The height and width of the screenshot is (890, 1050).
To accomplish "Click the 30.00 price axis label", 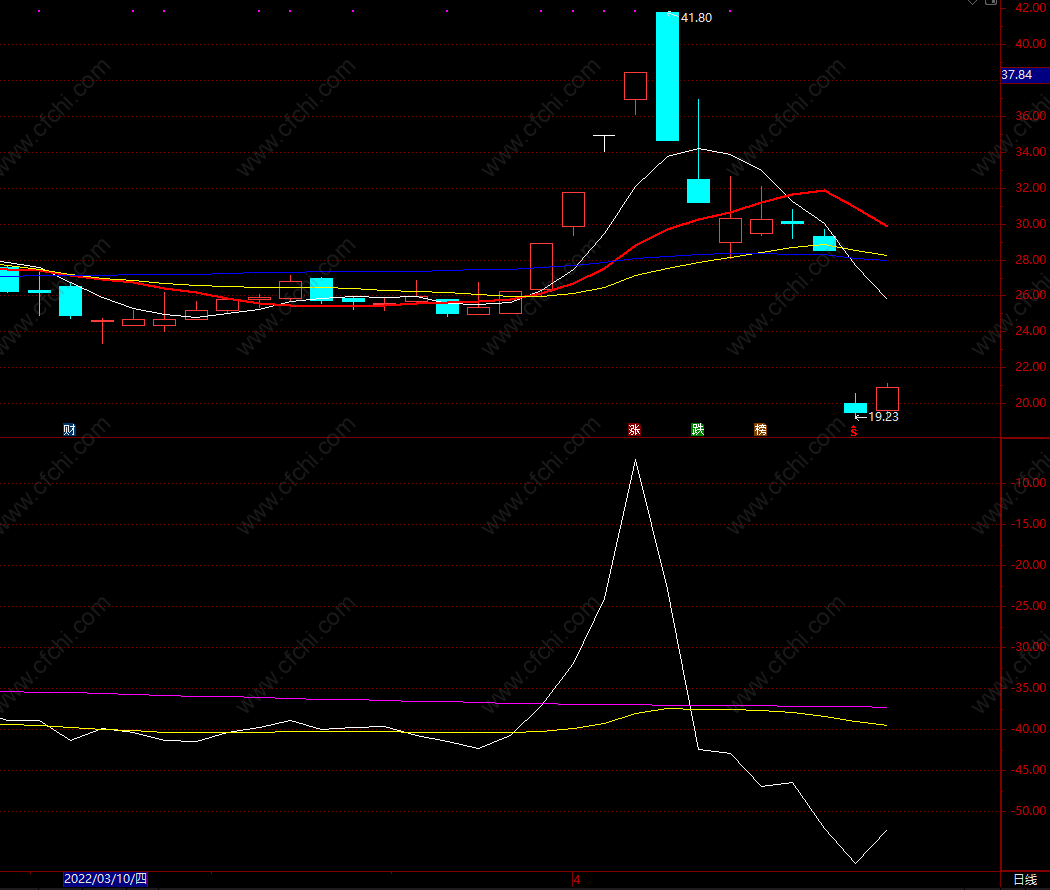I will click(1031, 224).
